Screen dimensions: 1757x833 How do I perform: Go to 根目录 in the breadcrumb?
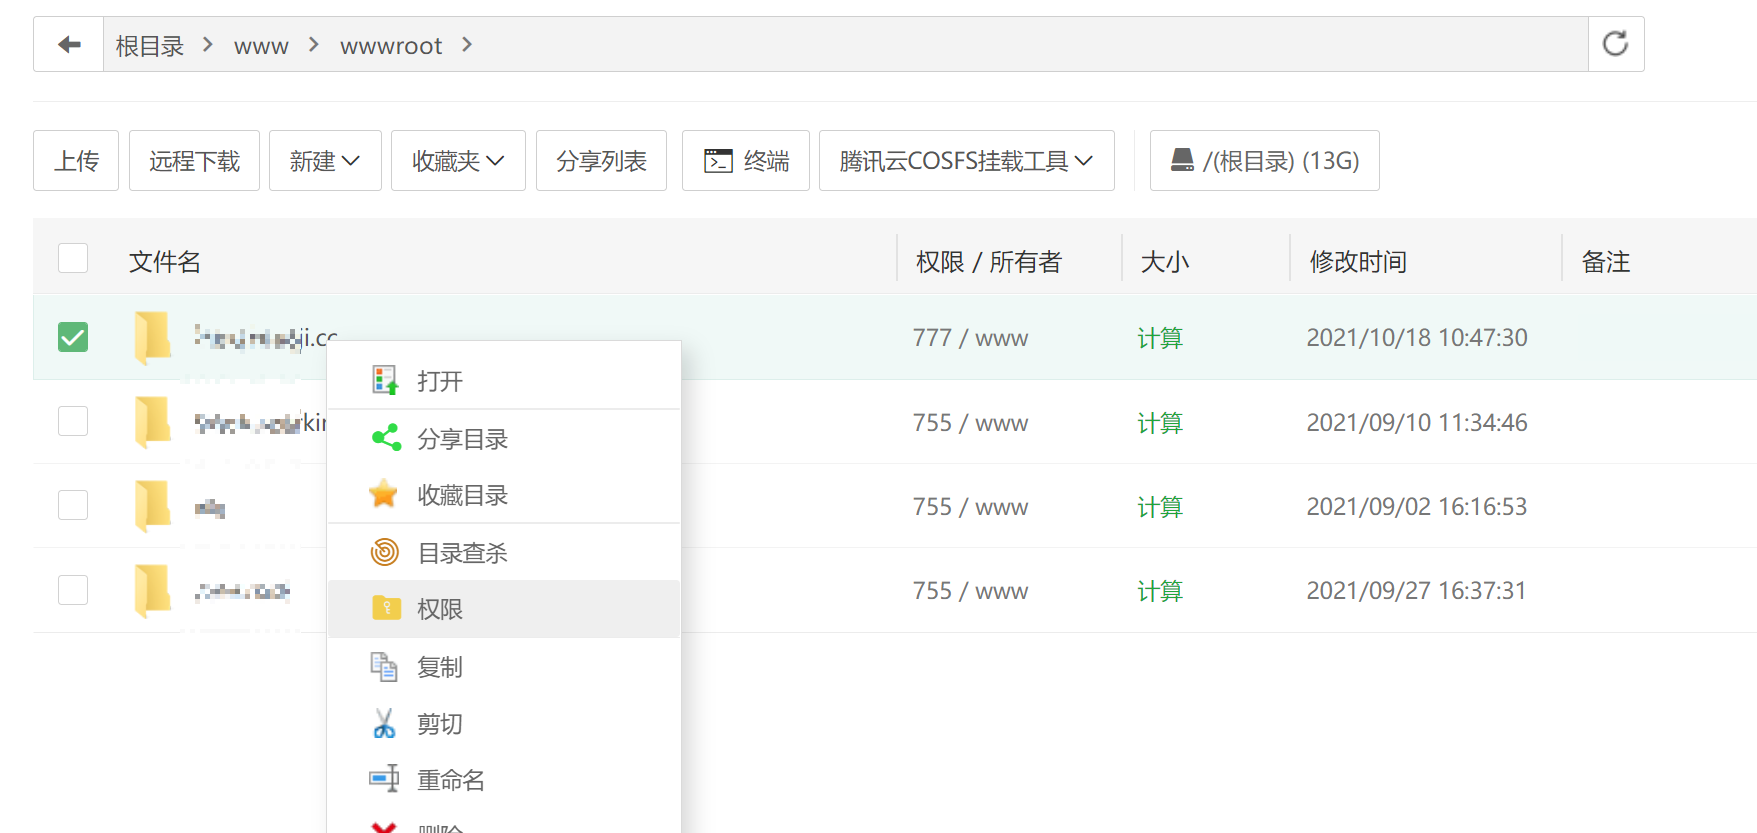[x=150, y=45]
